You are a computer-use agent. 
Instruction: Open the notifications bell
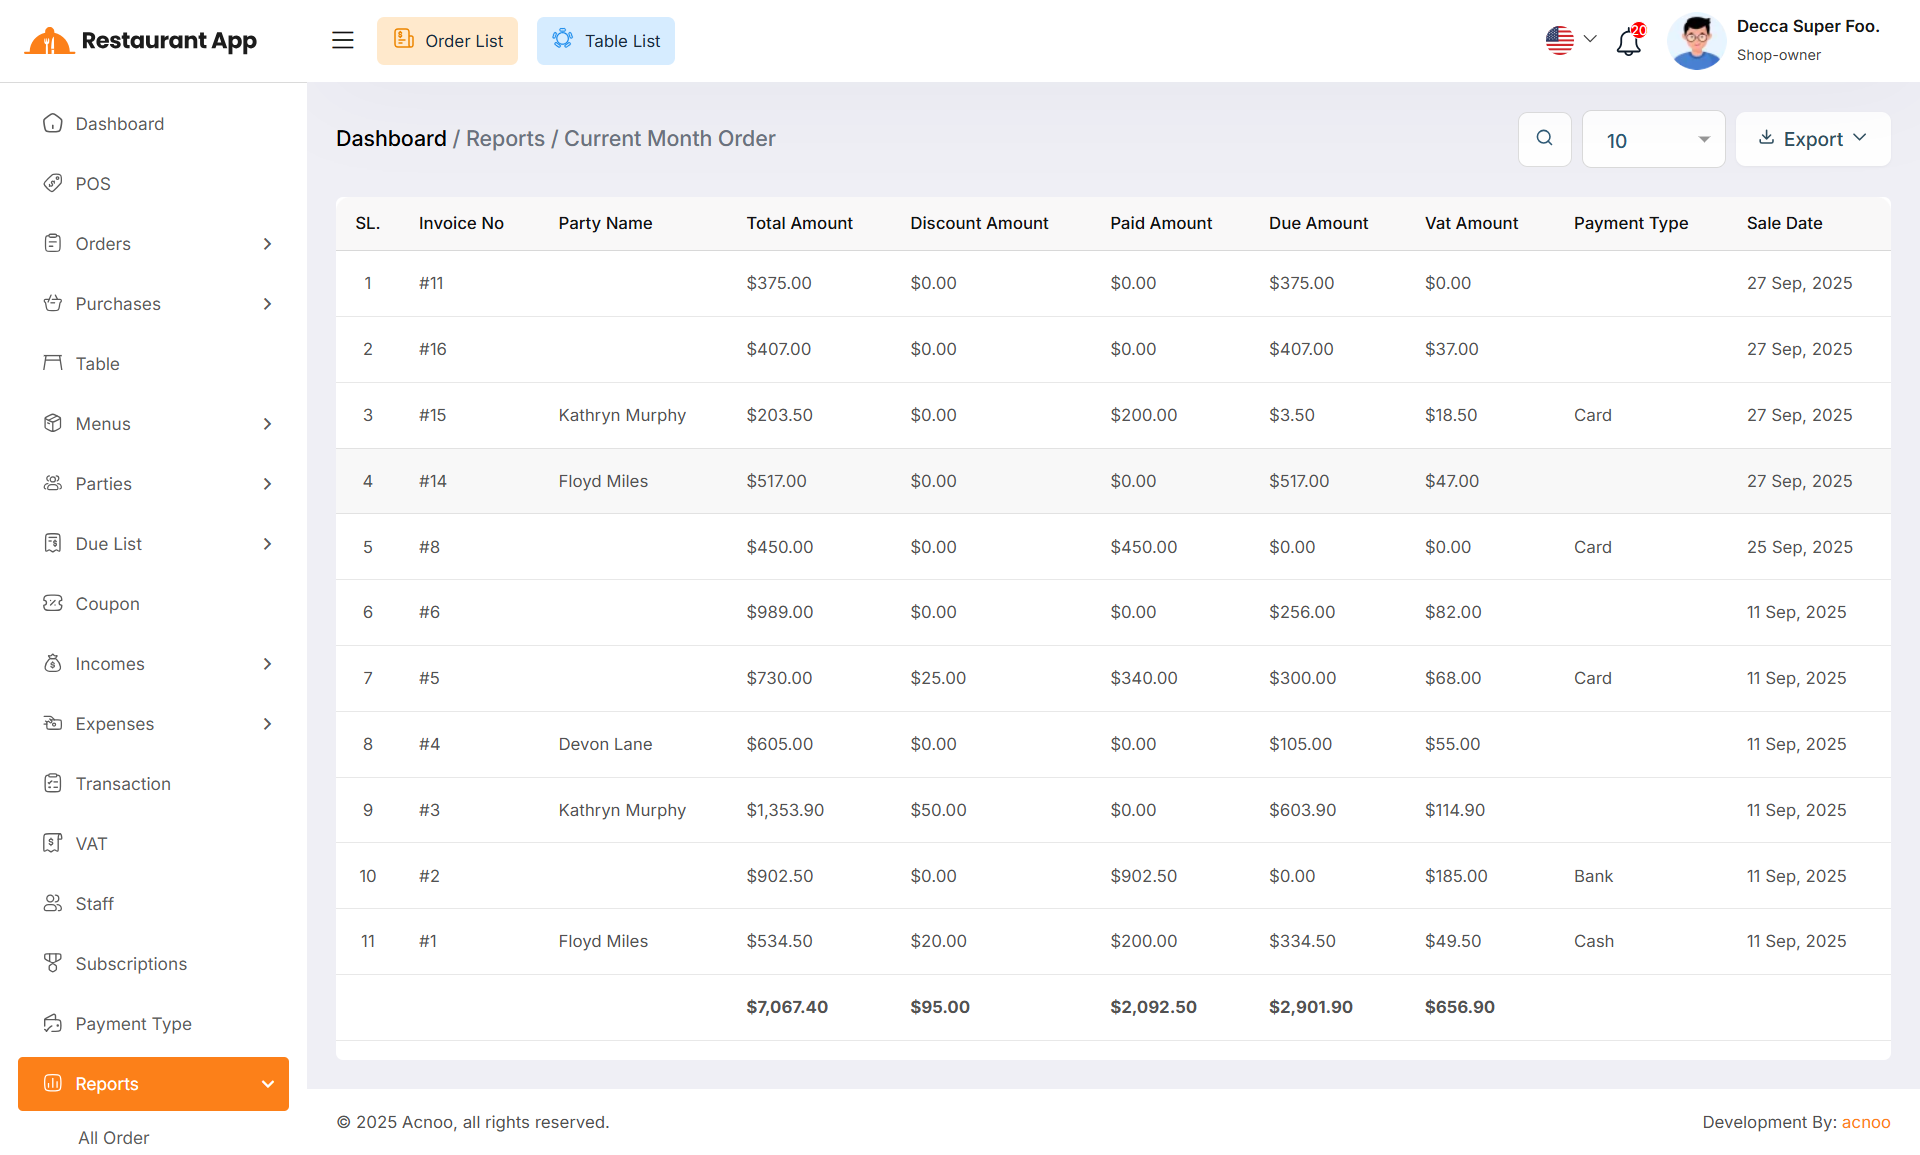point(1629,41)
